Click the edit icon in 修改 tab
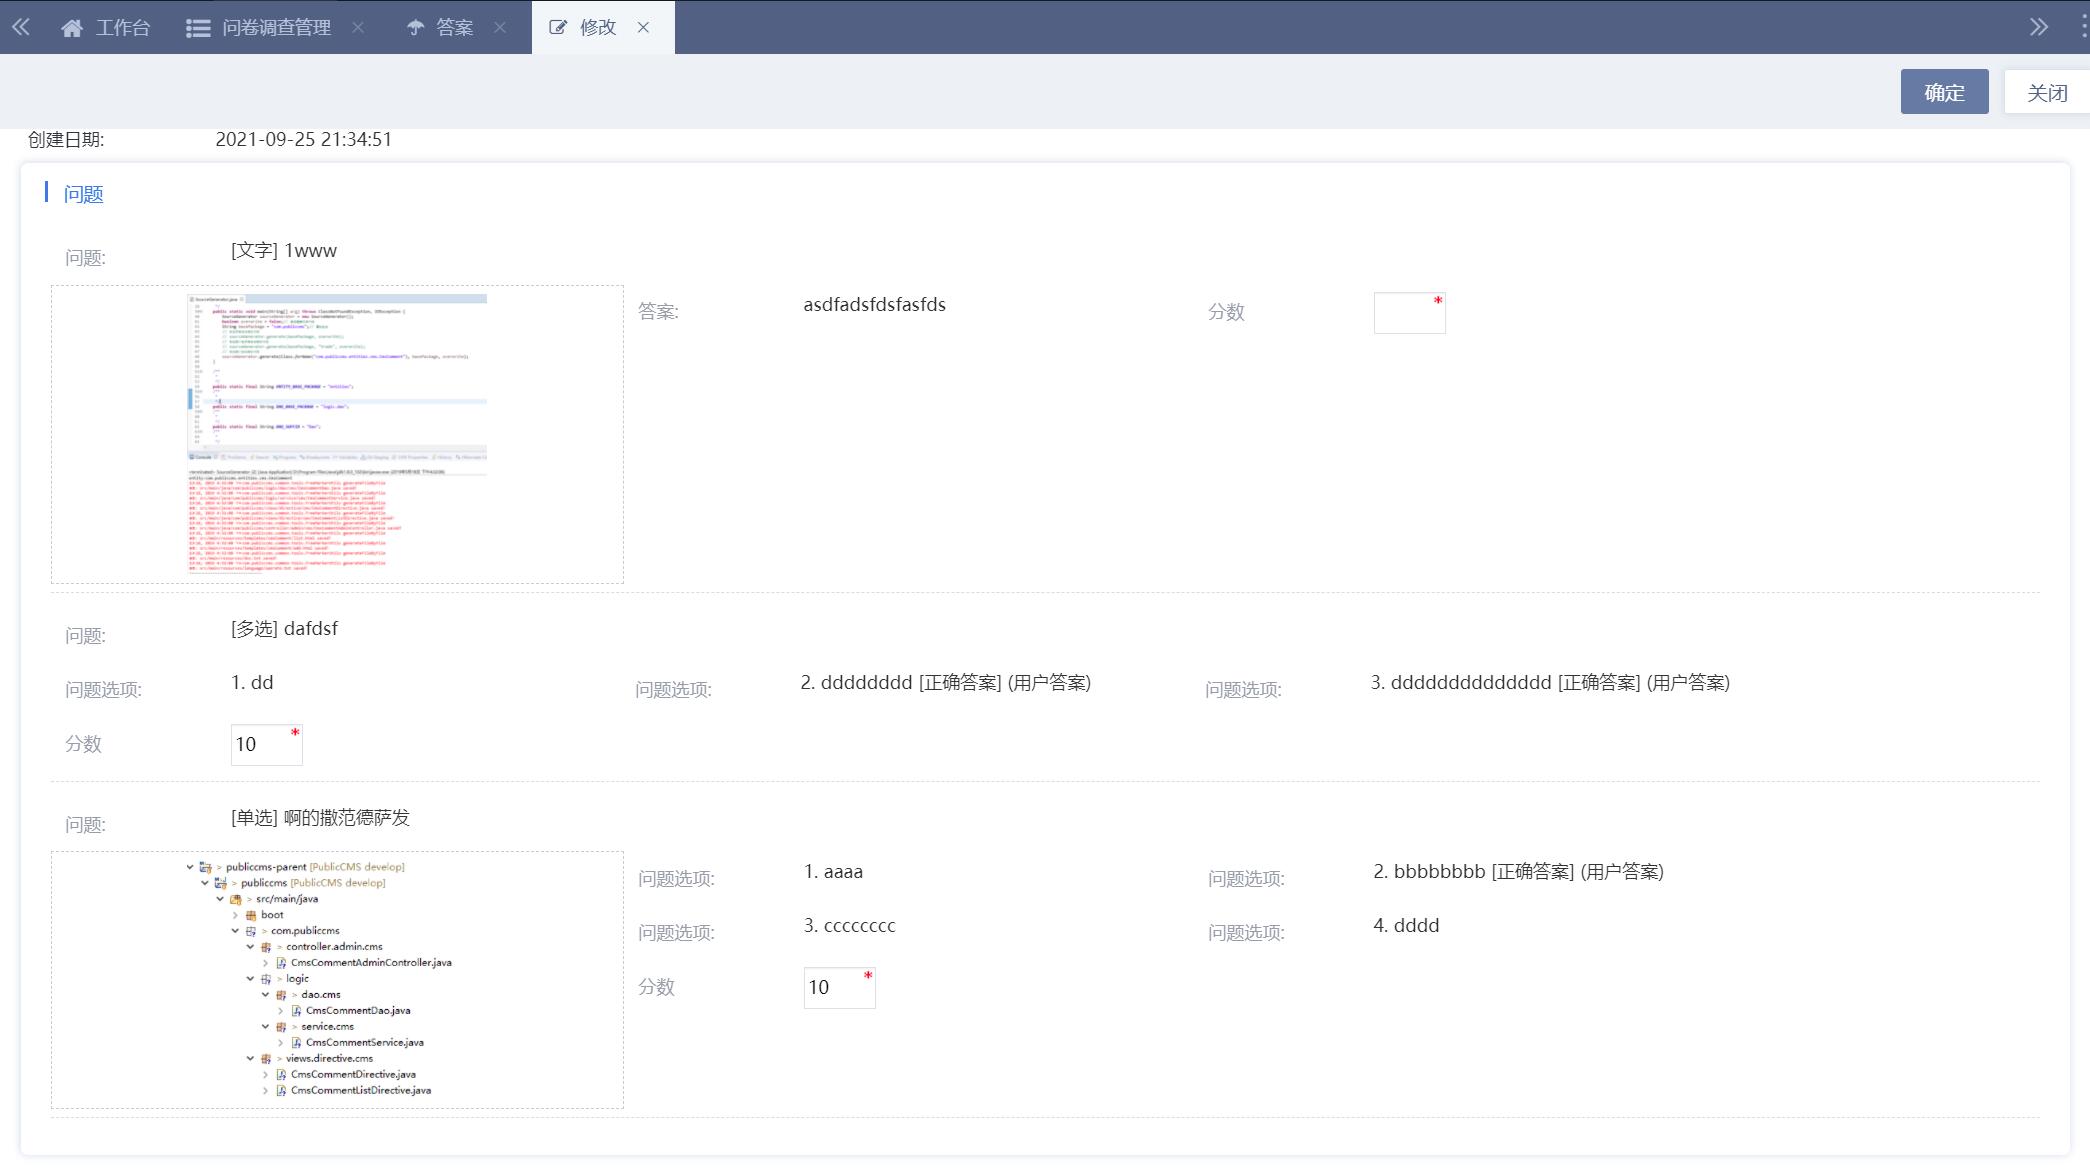The image size is (2090, 1175). point(558,28)
